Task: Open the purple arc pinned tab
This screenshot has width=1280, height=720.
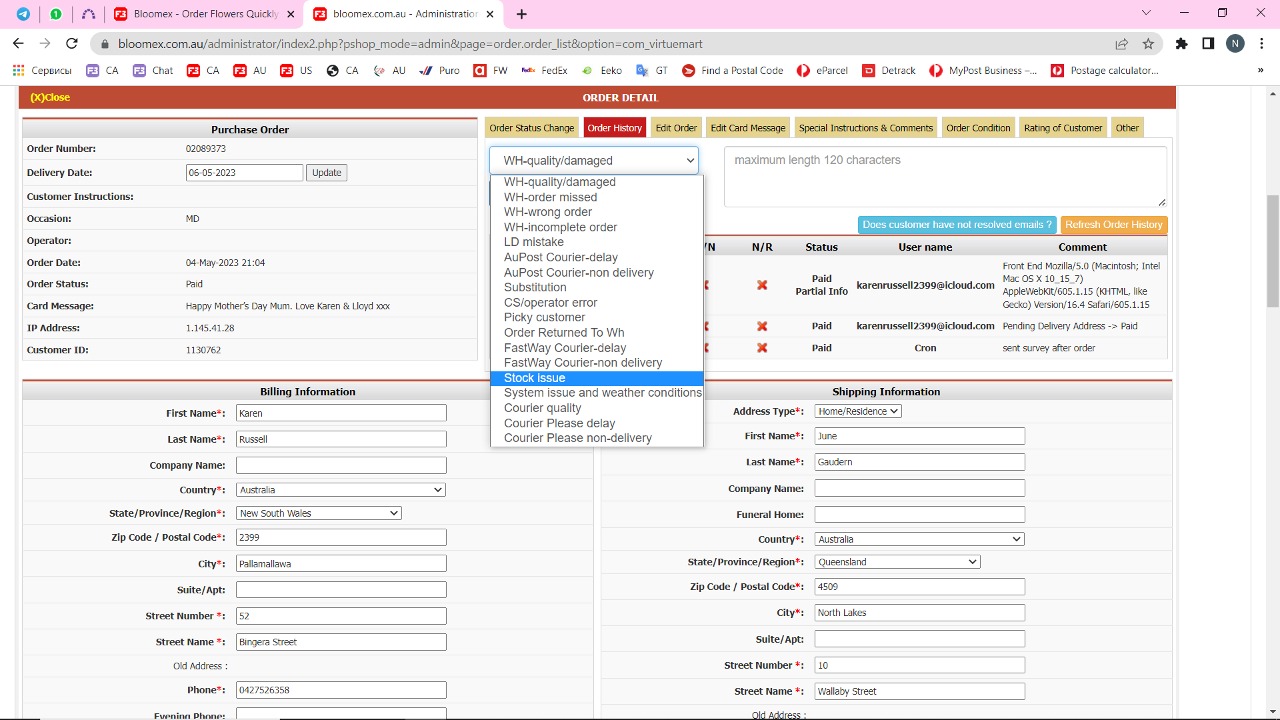Action: pos(88,14)
